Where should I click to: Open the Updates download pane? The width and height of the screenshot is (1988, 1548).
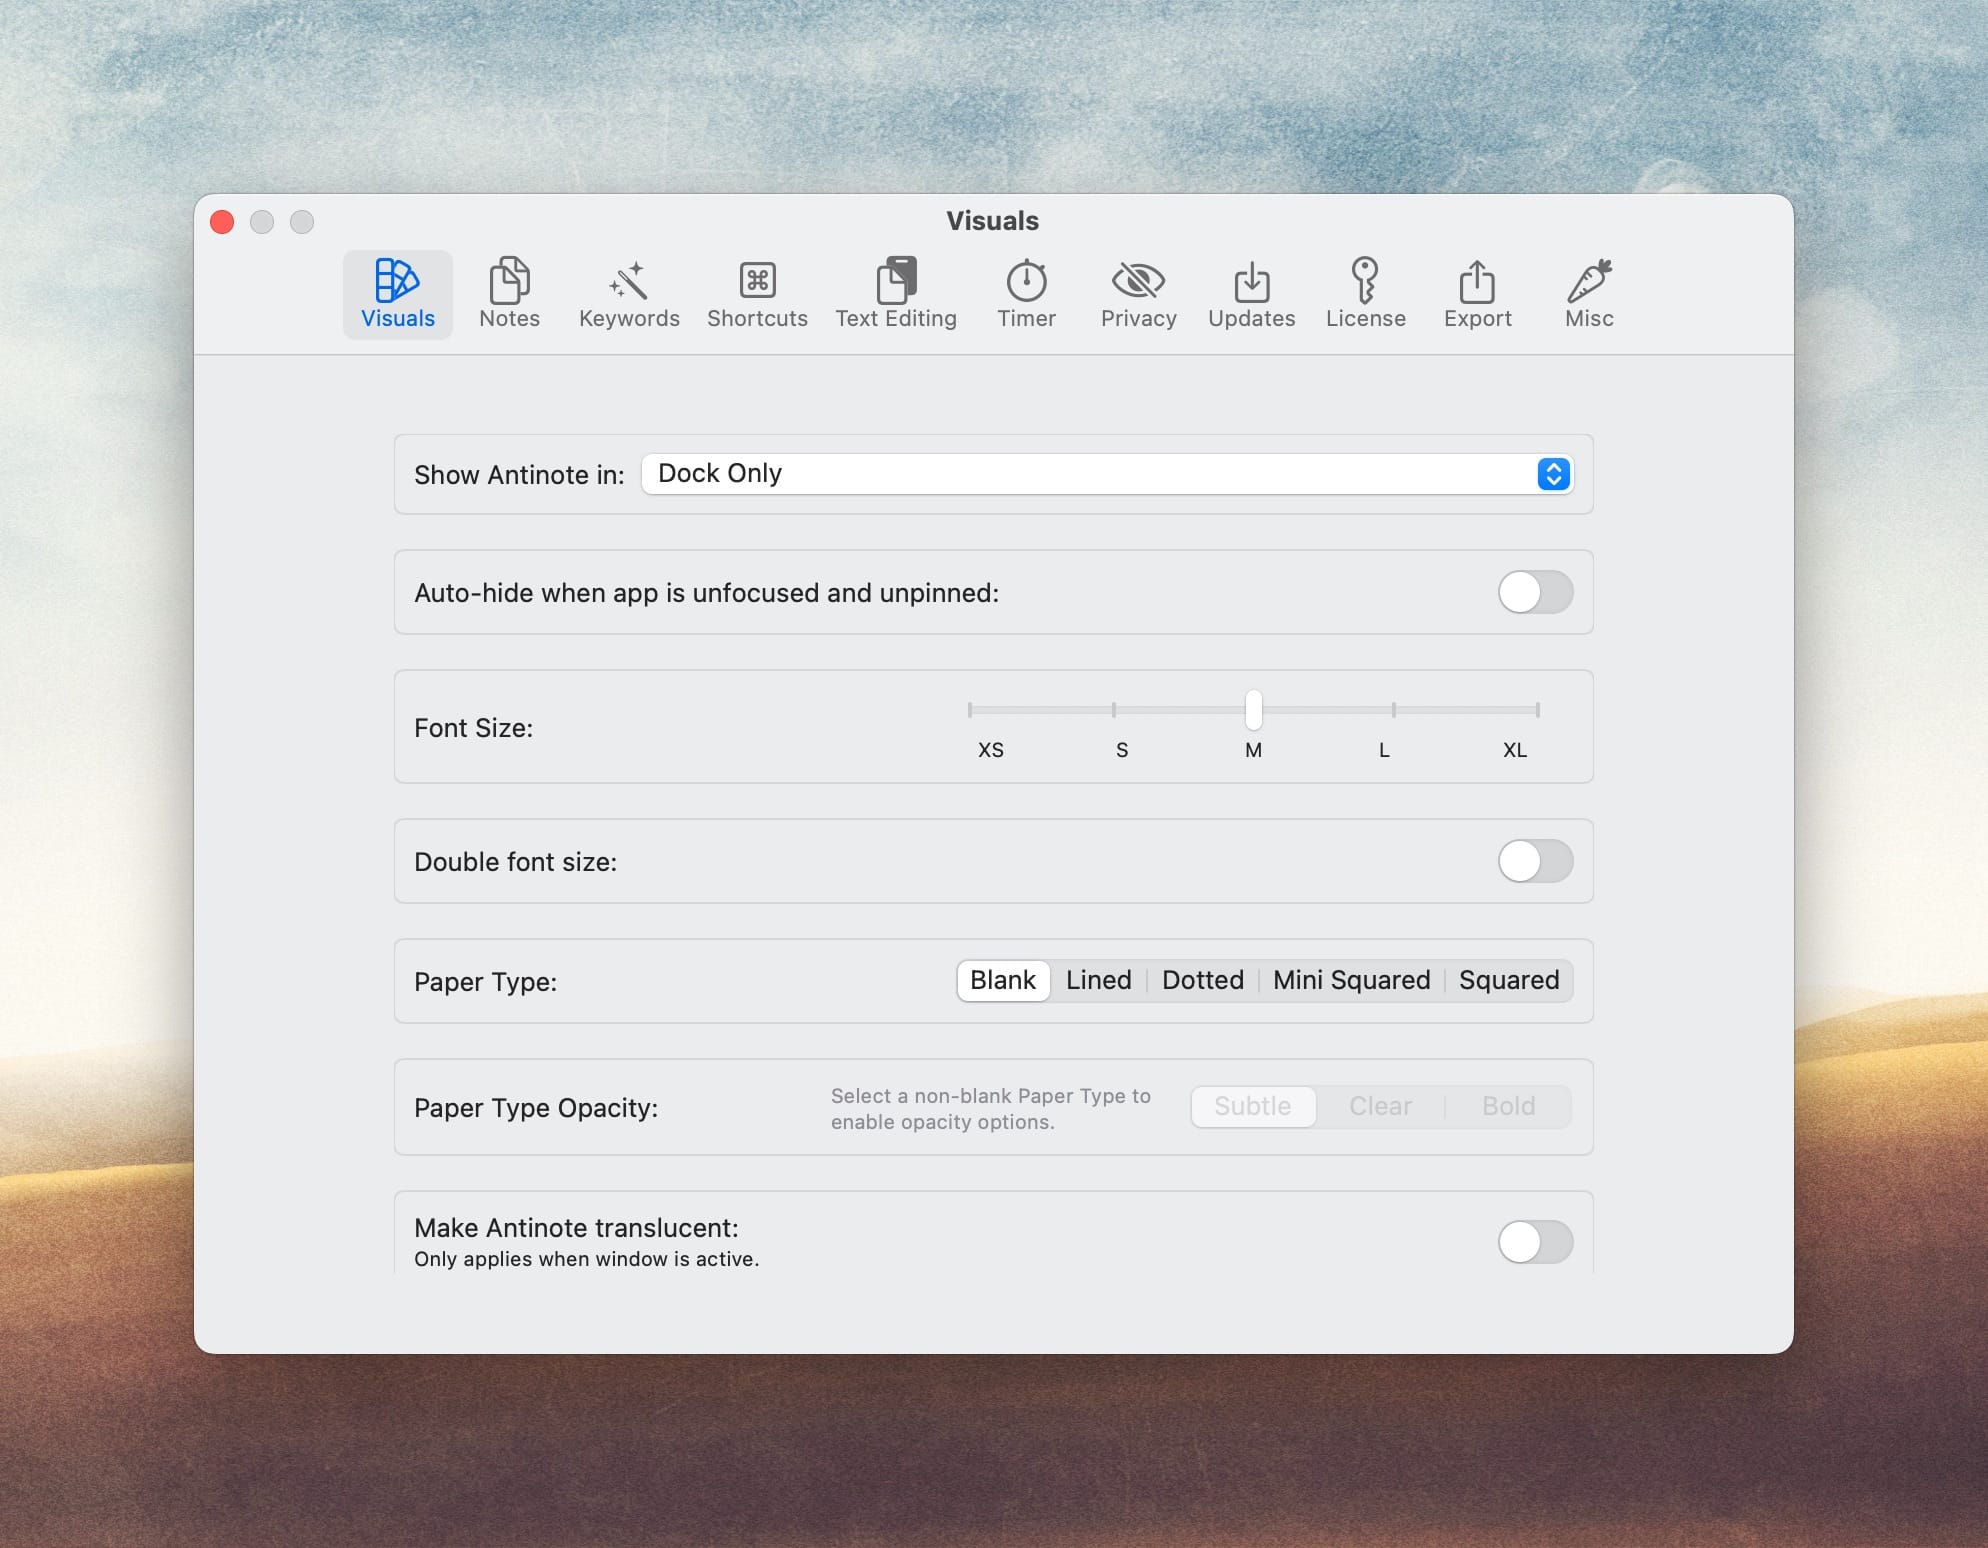(x=1251, y=293)
